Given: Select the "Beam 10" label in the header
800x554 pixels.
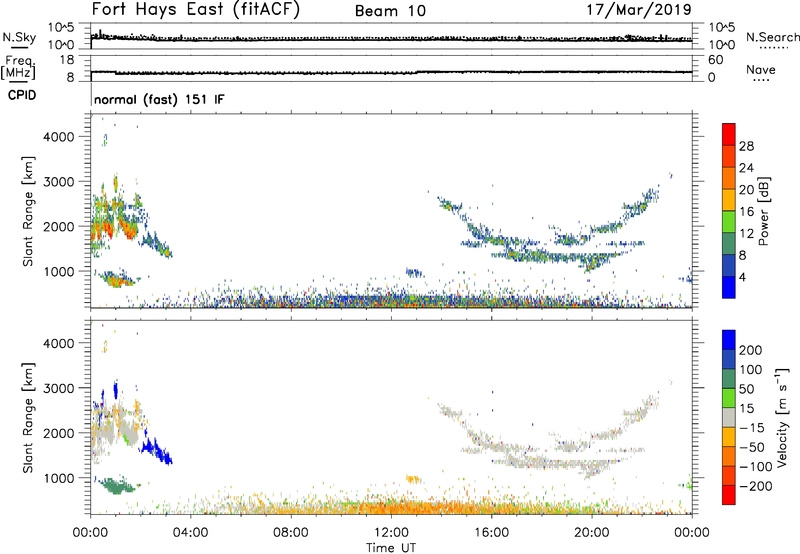Looking at the screenshot, I should 390,11.
